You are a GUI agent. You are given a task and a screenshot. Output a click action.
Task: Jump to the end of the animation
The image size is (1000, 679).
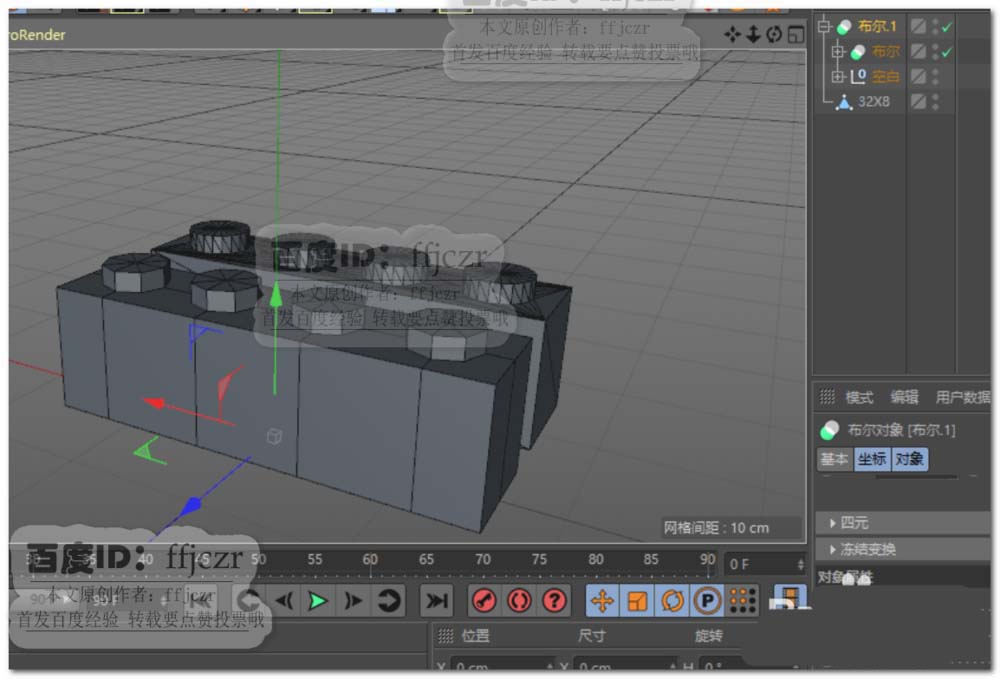point(436,601)
